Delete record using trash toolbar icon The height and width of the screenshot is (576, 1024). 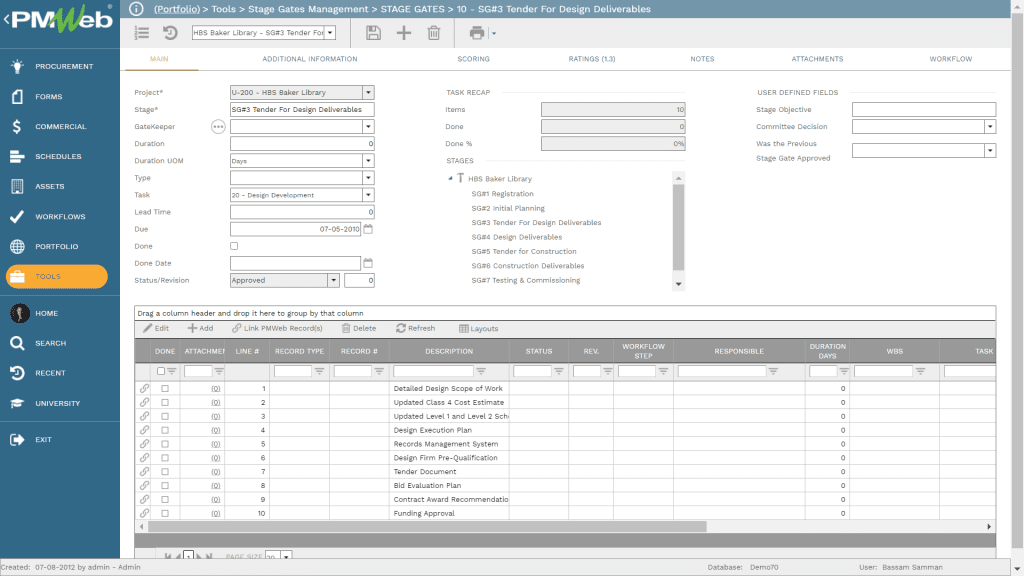pos(434,33)
